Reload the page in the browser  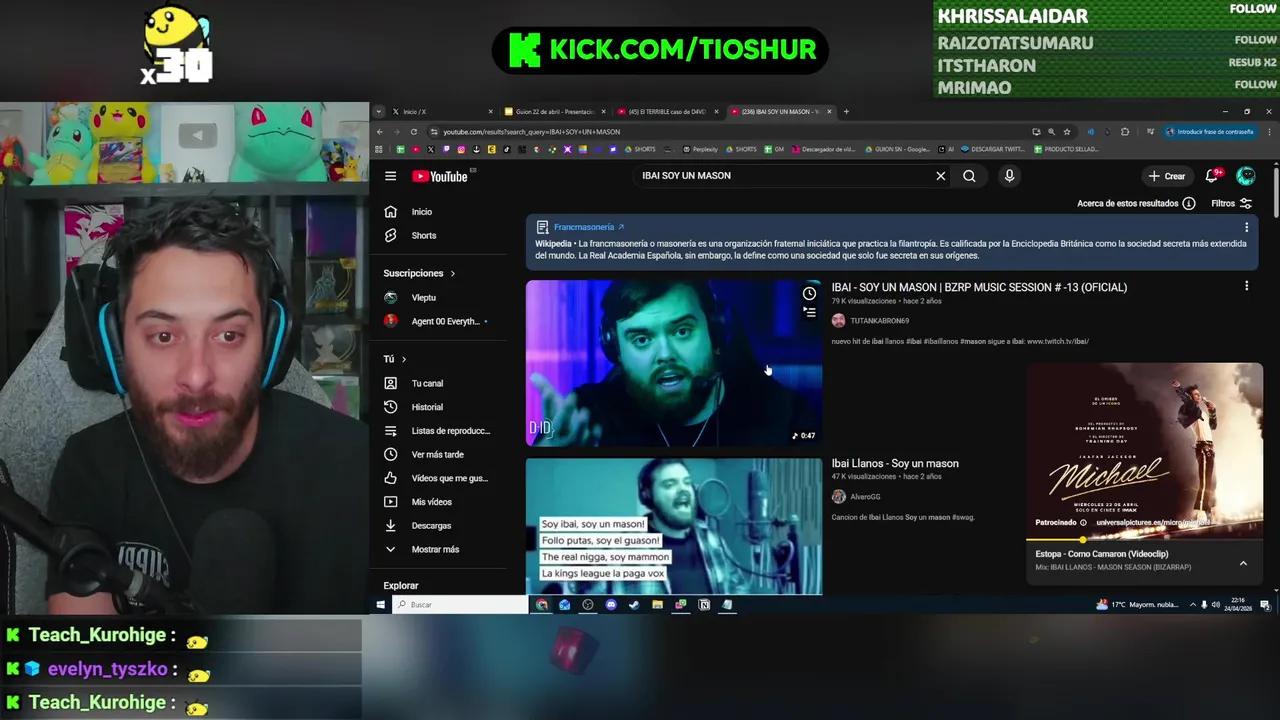coord(413,132)
